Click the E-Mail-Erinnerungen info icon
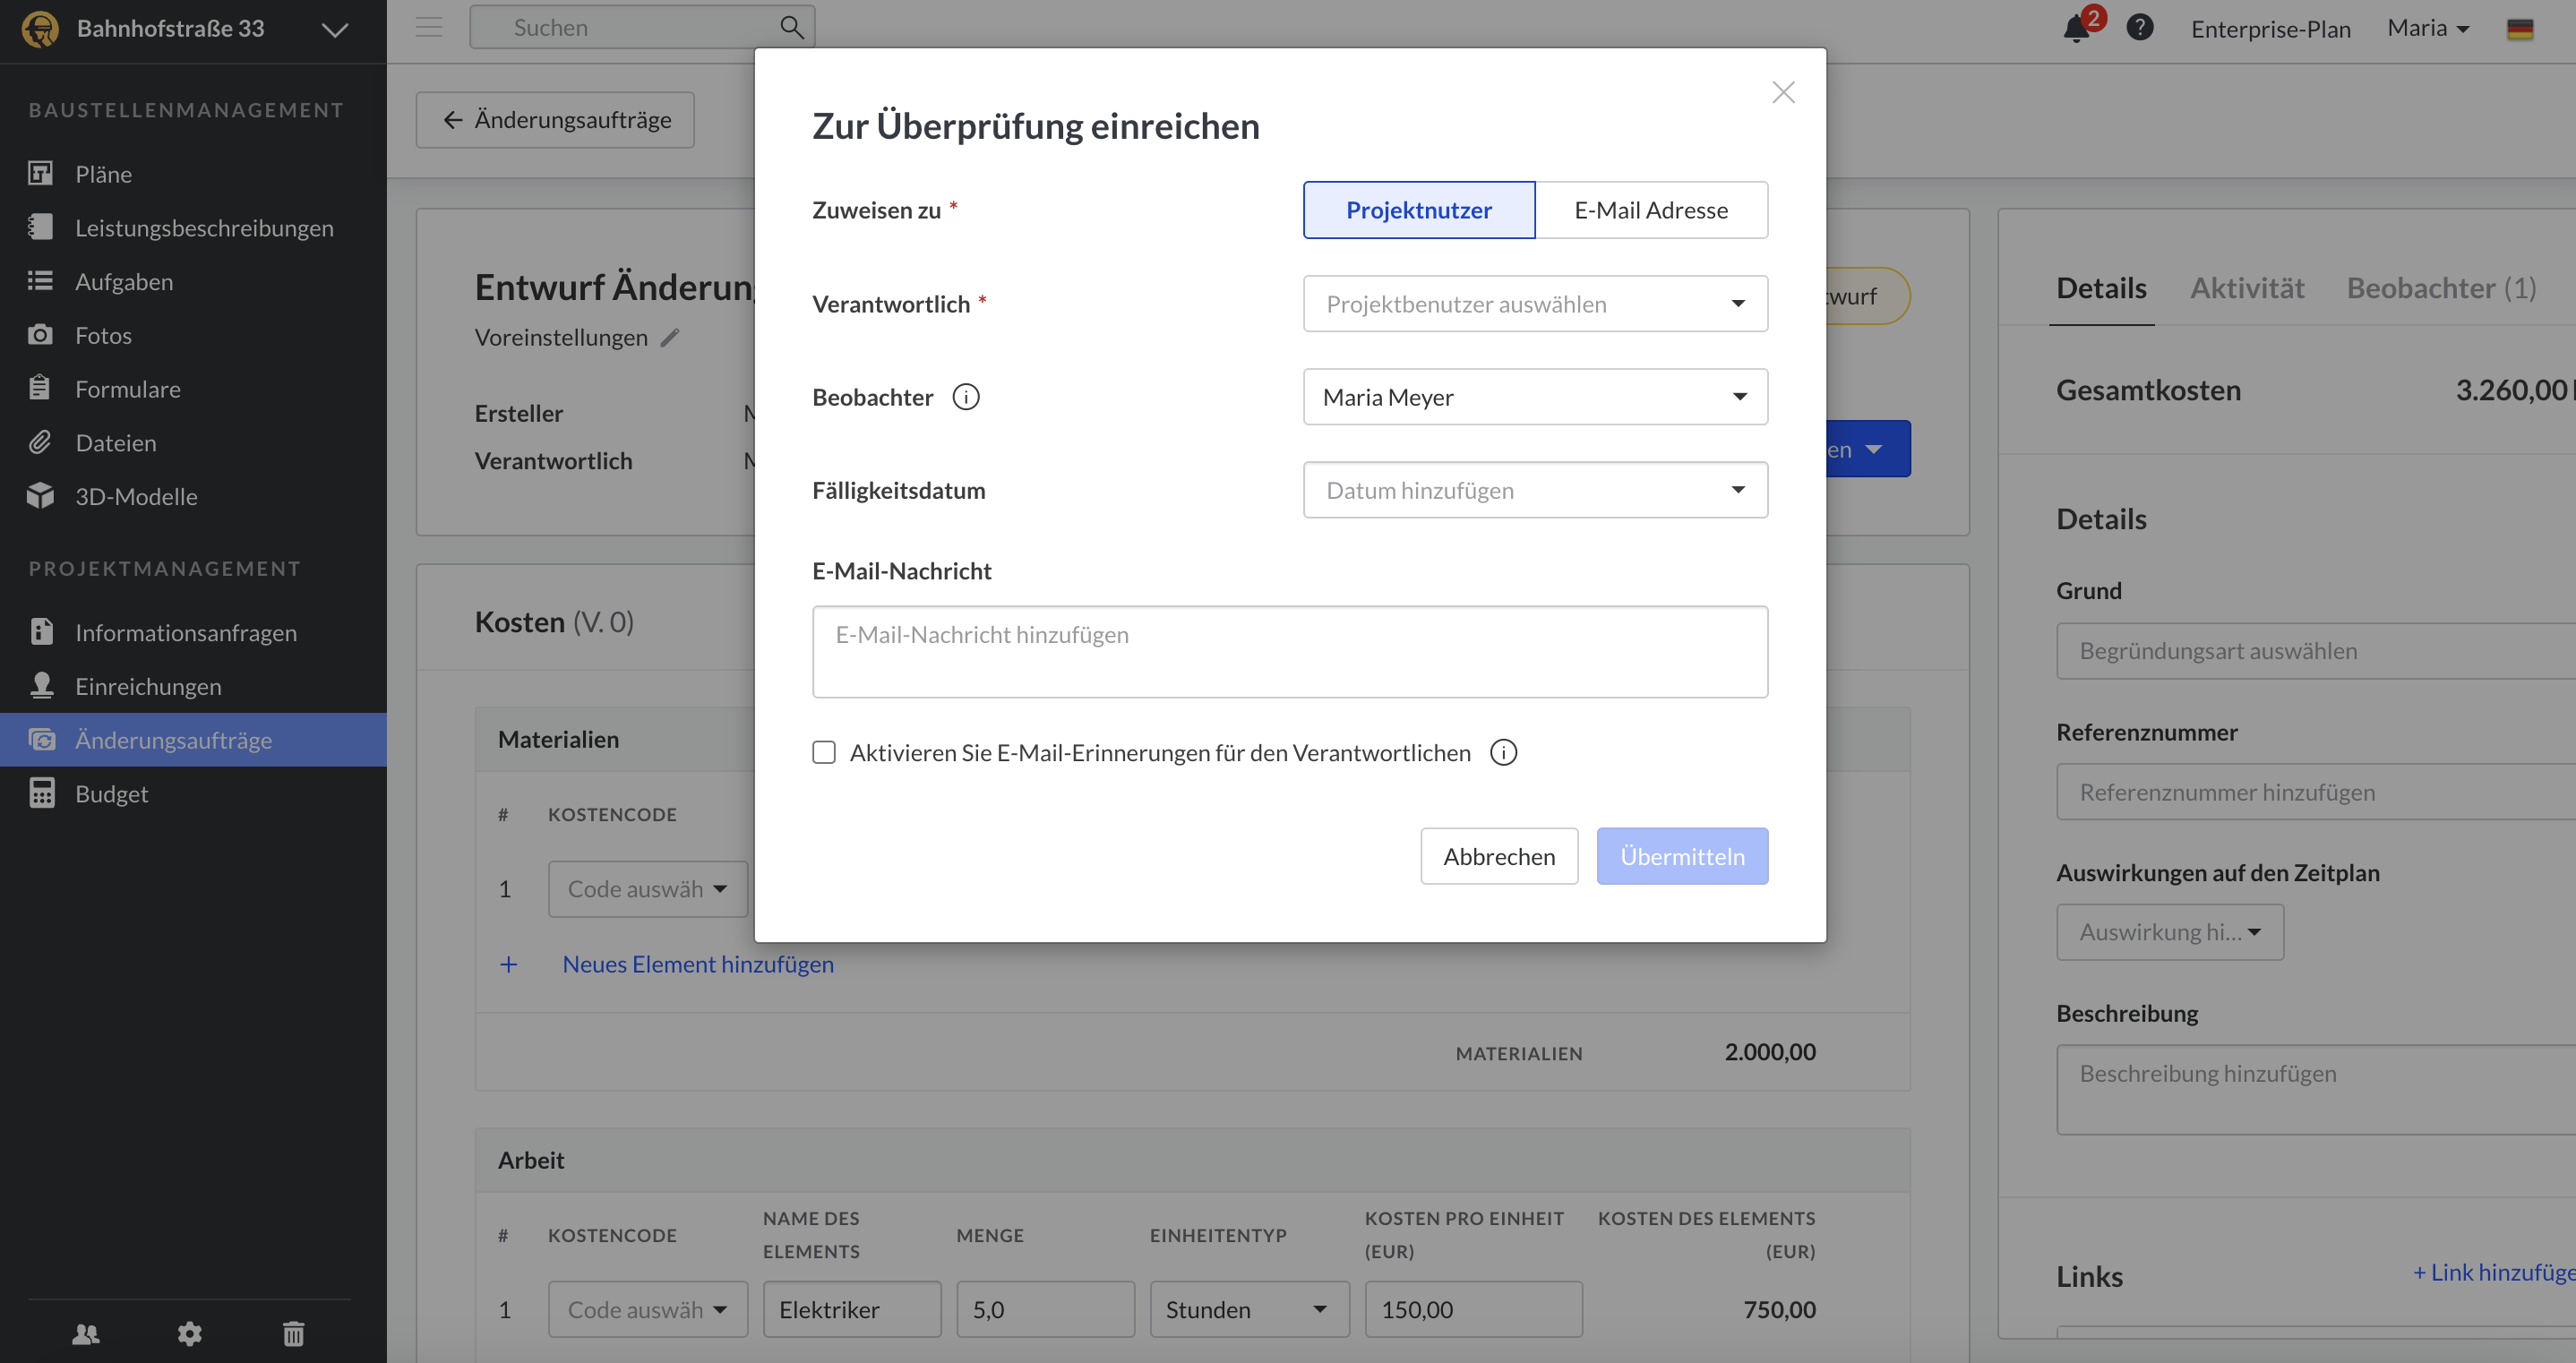The image size is (2576, 1363). coord(1503,752)
